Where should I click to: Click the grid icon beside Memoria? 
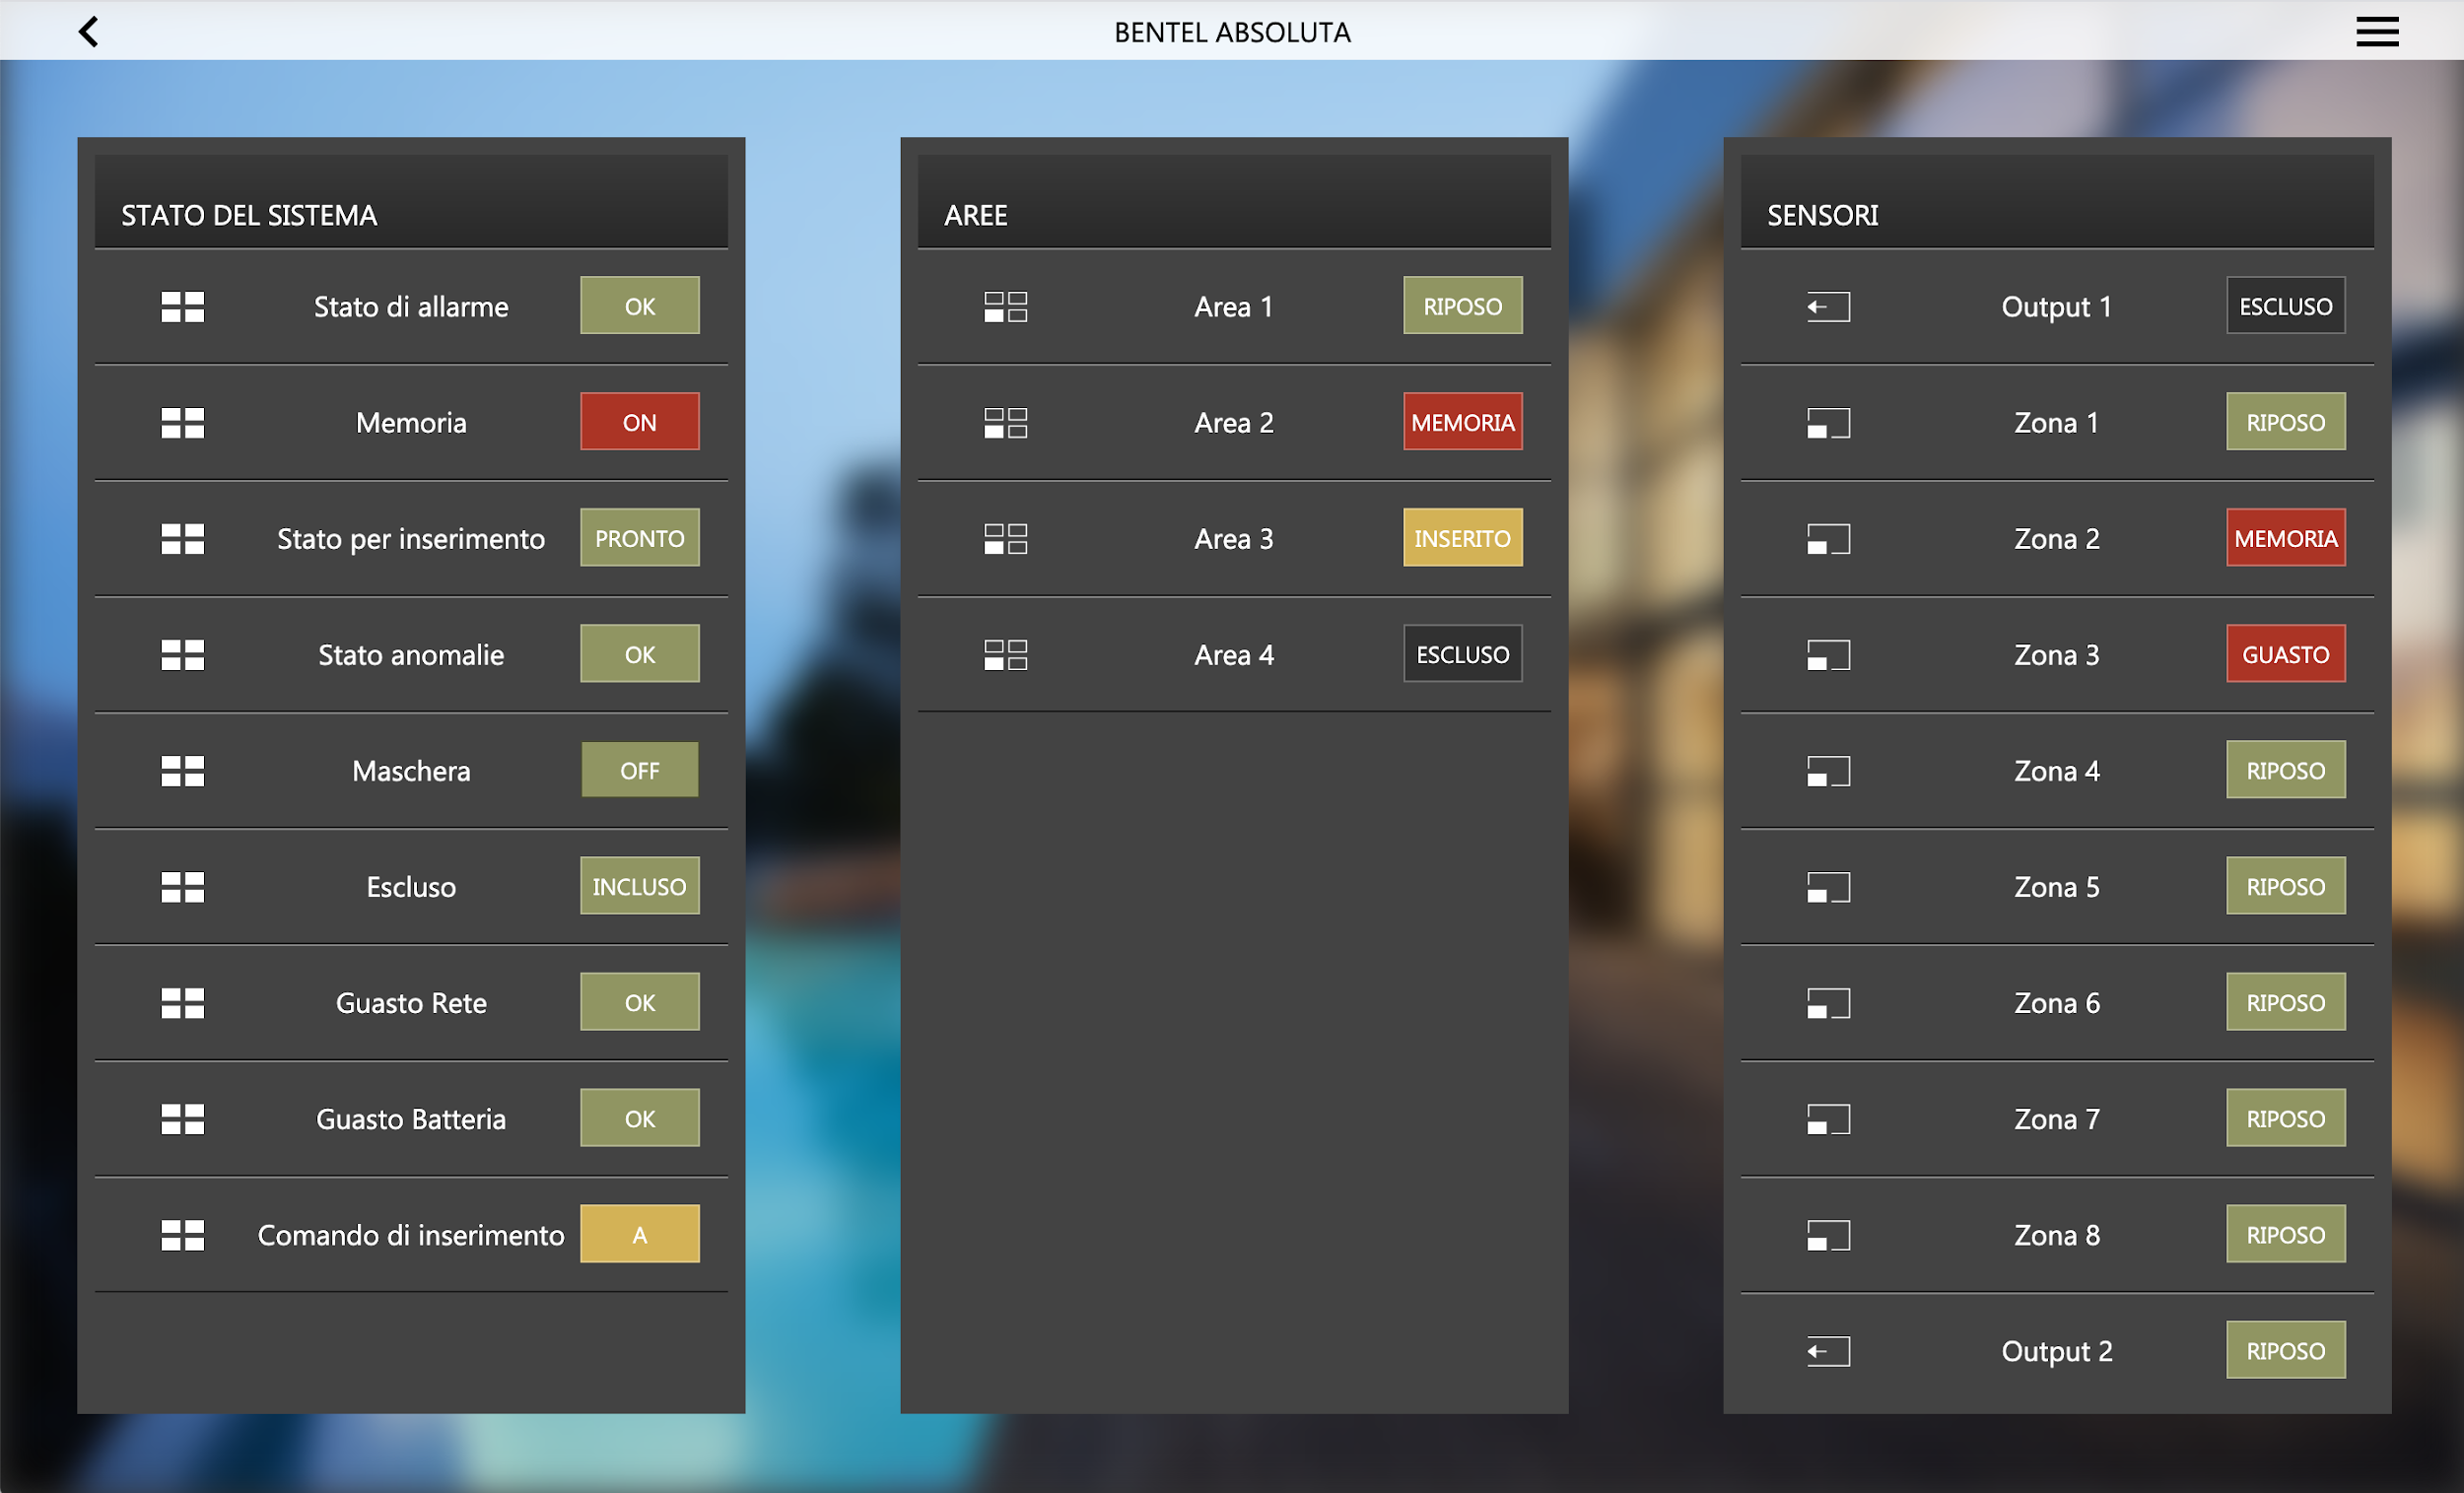[183, 423]
